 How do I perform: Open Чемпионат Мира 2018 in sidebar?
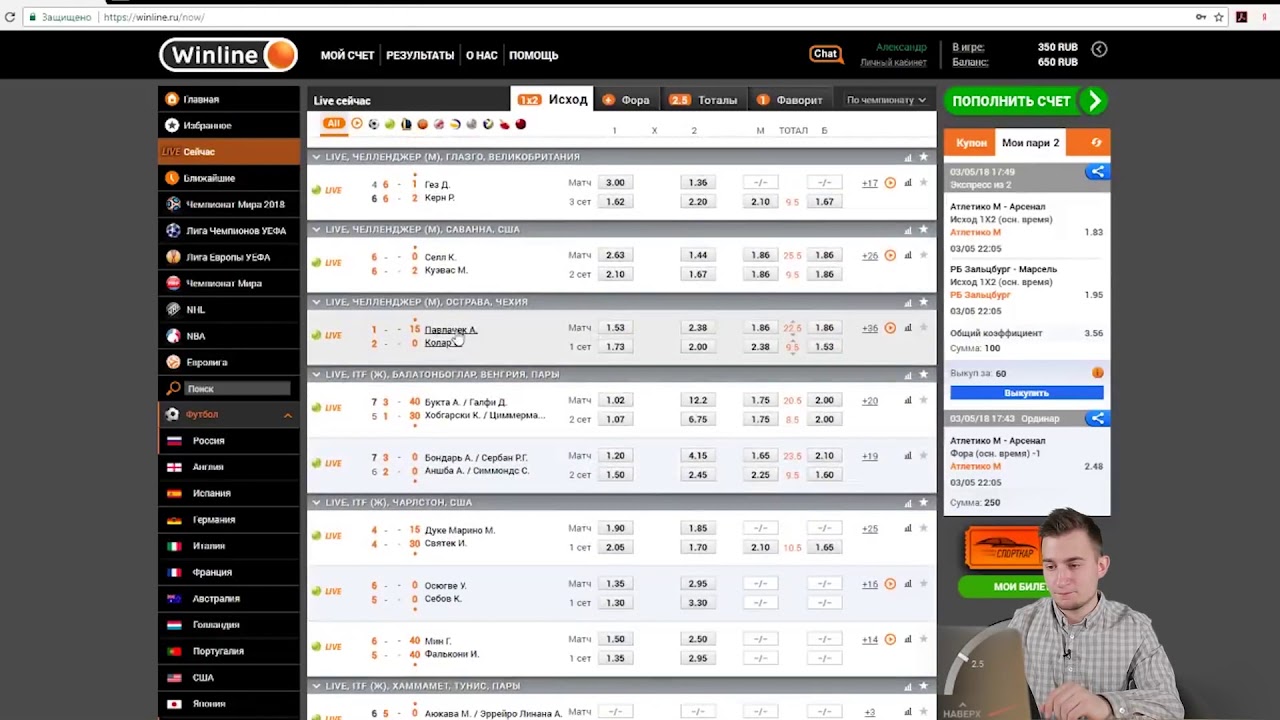coord(230,204)
